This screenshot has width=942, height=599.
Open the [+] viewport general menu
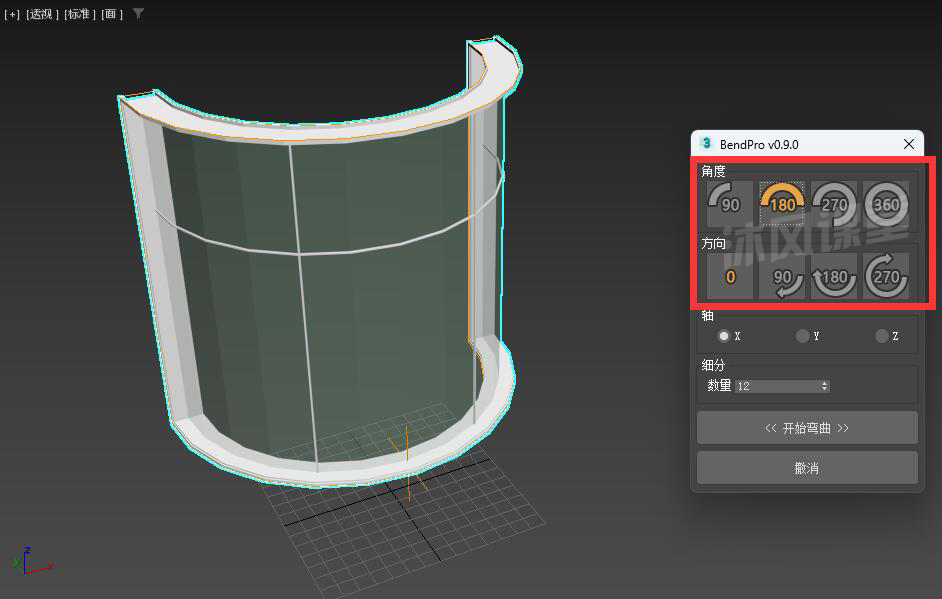click(12, 14)
